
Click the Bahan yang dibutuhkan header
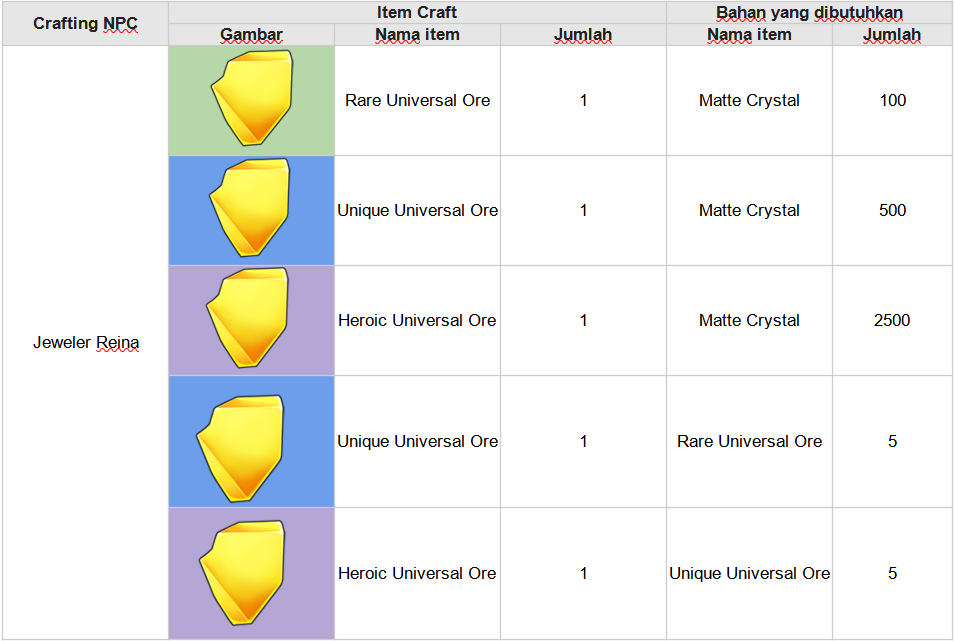pyautogui.click(x=809, y=12)
